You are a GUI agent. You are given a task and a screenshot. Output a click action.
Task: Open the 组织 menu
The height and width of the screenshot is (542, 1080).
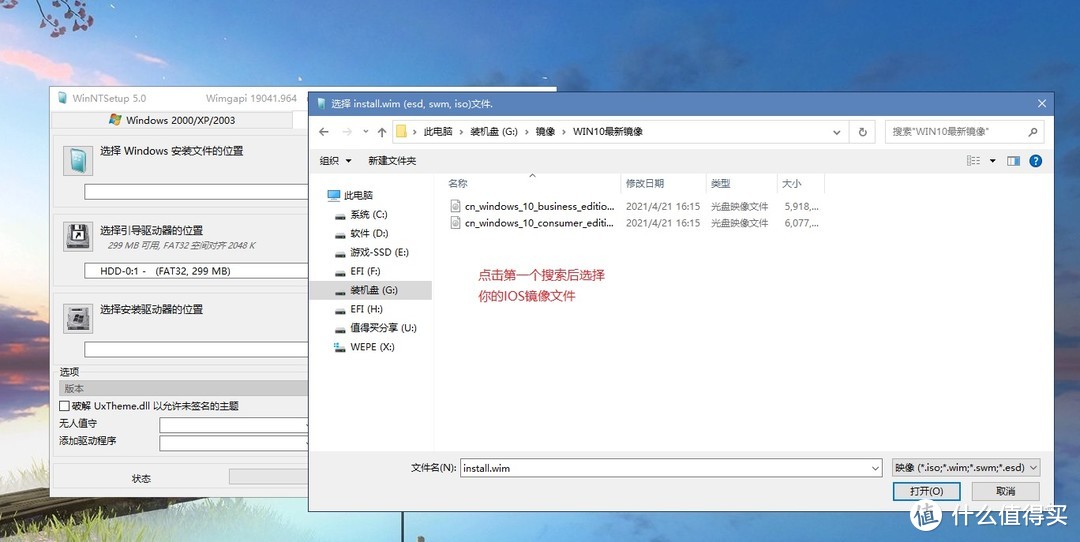tap(335, 160)
